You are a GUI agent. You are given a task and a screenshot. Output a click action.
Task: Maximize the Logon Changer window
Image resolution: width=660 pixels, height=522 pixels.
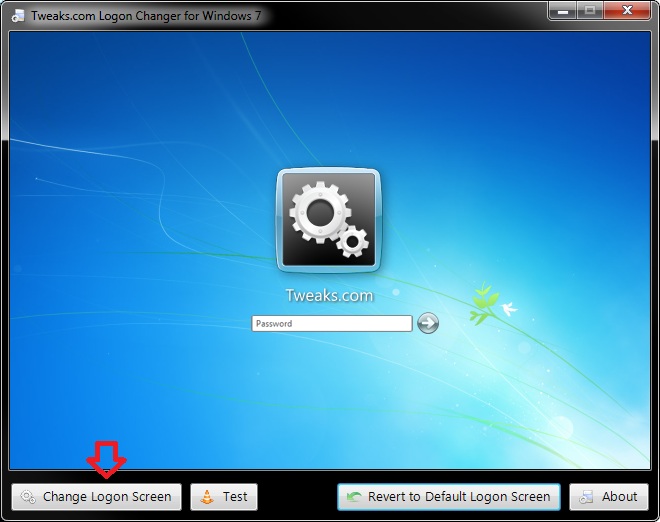tap(590, 11)
